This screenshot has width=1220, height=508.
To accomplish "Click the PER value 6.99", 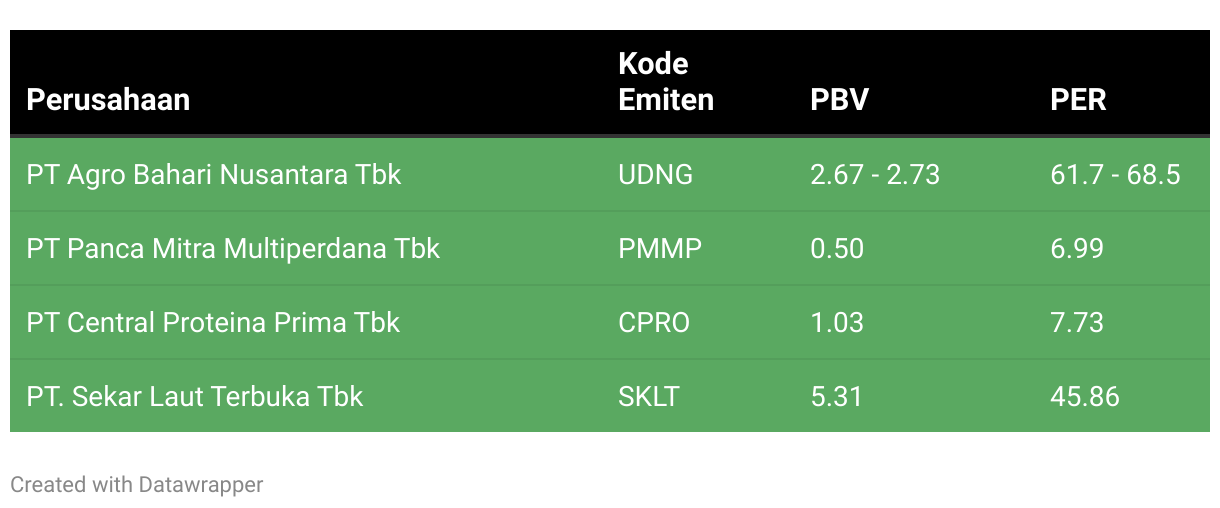I will pos(1077,249).
